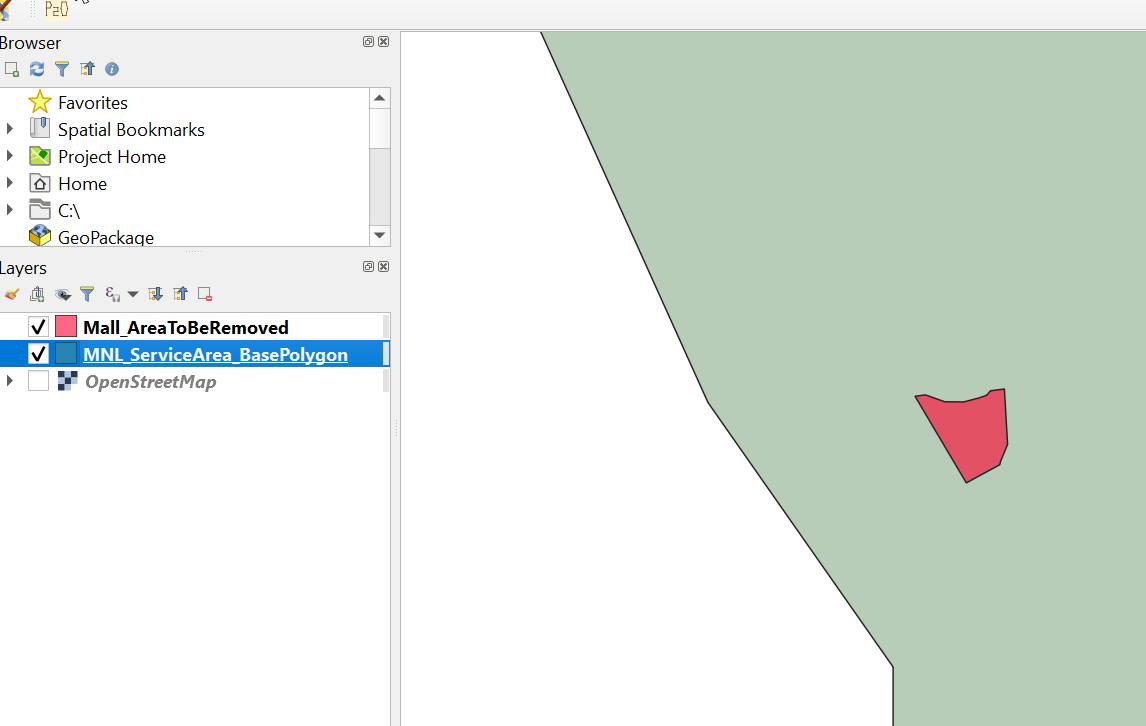Expand the Spatial Bookmarks node
The width and height of the screenshot is (1146, 726).
[x=10, y=129]
